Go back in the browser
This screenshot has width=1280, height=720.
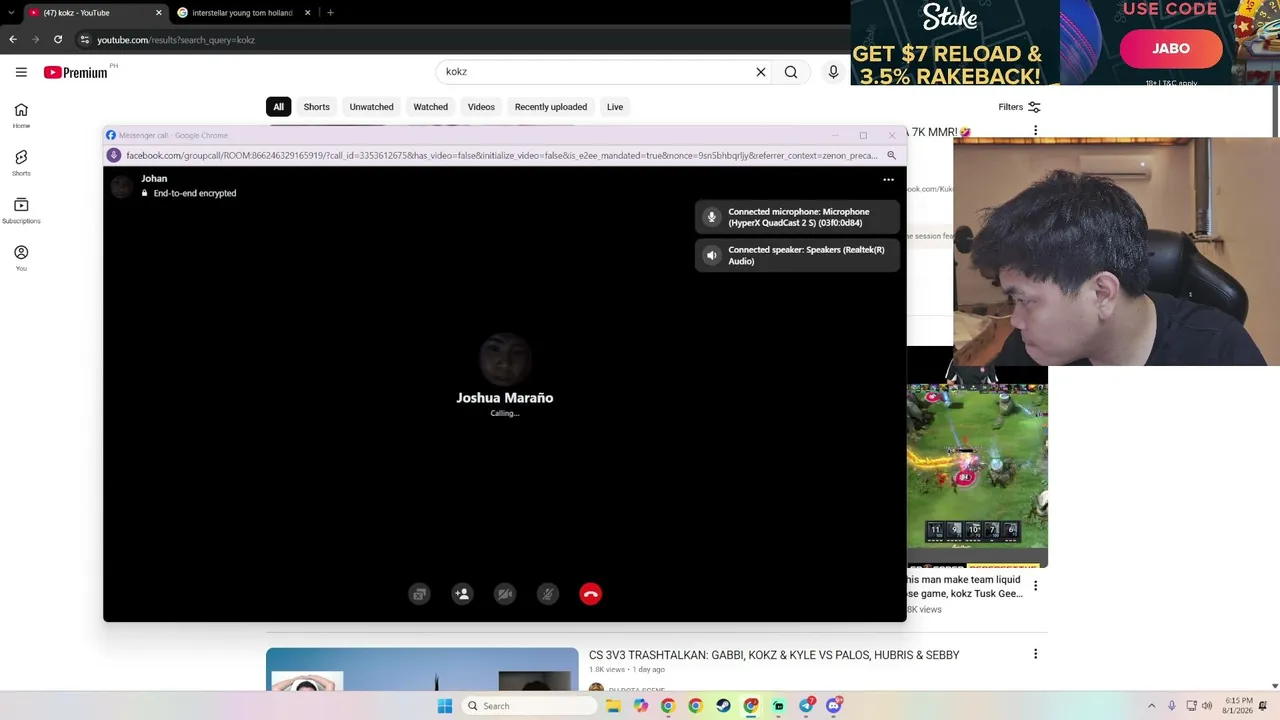tap(13, 40)
